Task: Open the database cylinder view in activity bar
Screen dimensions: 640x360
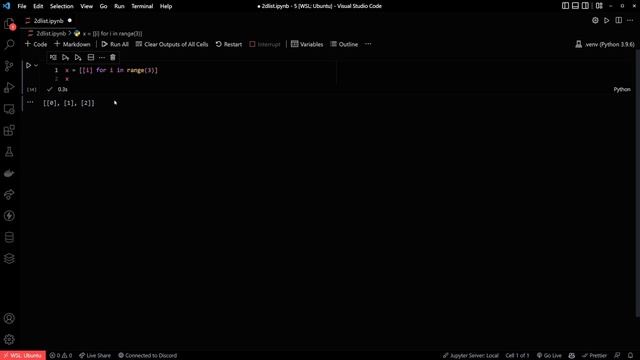Action: (9, 237)
